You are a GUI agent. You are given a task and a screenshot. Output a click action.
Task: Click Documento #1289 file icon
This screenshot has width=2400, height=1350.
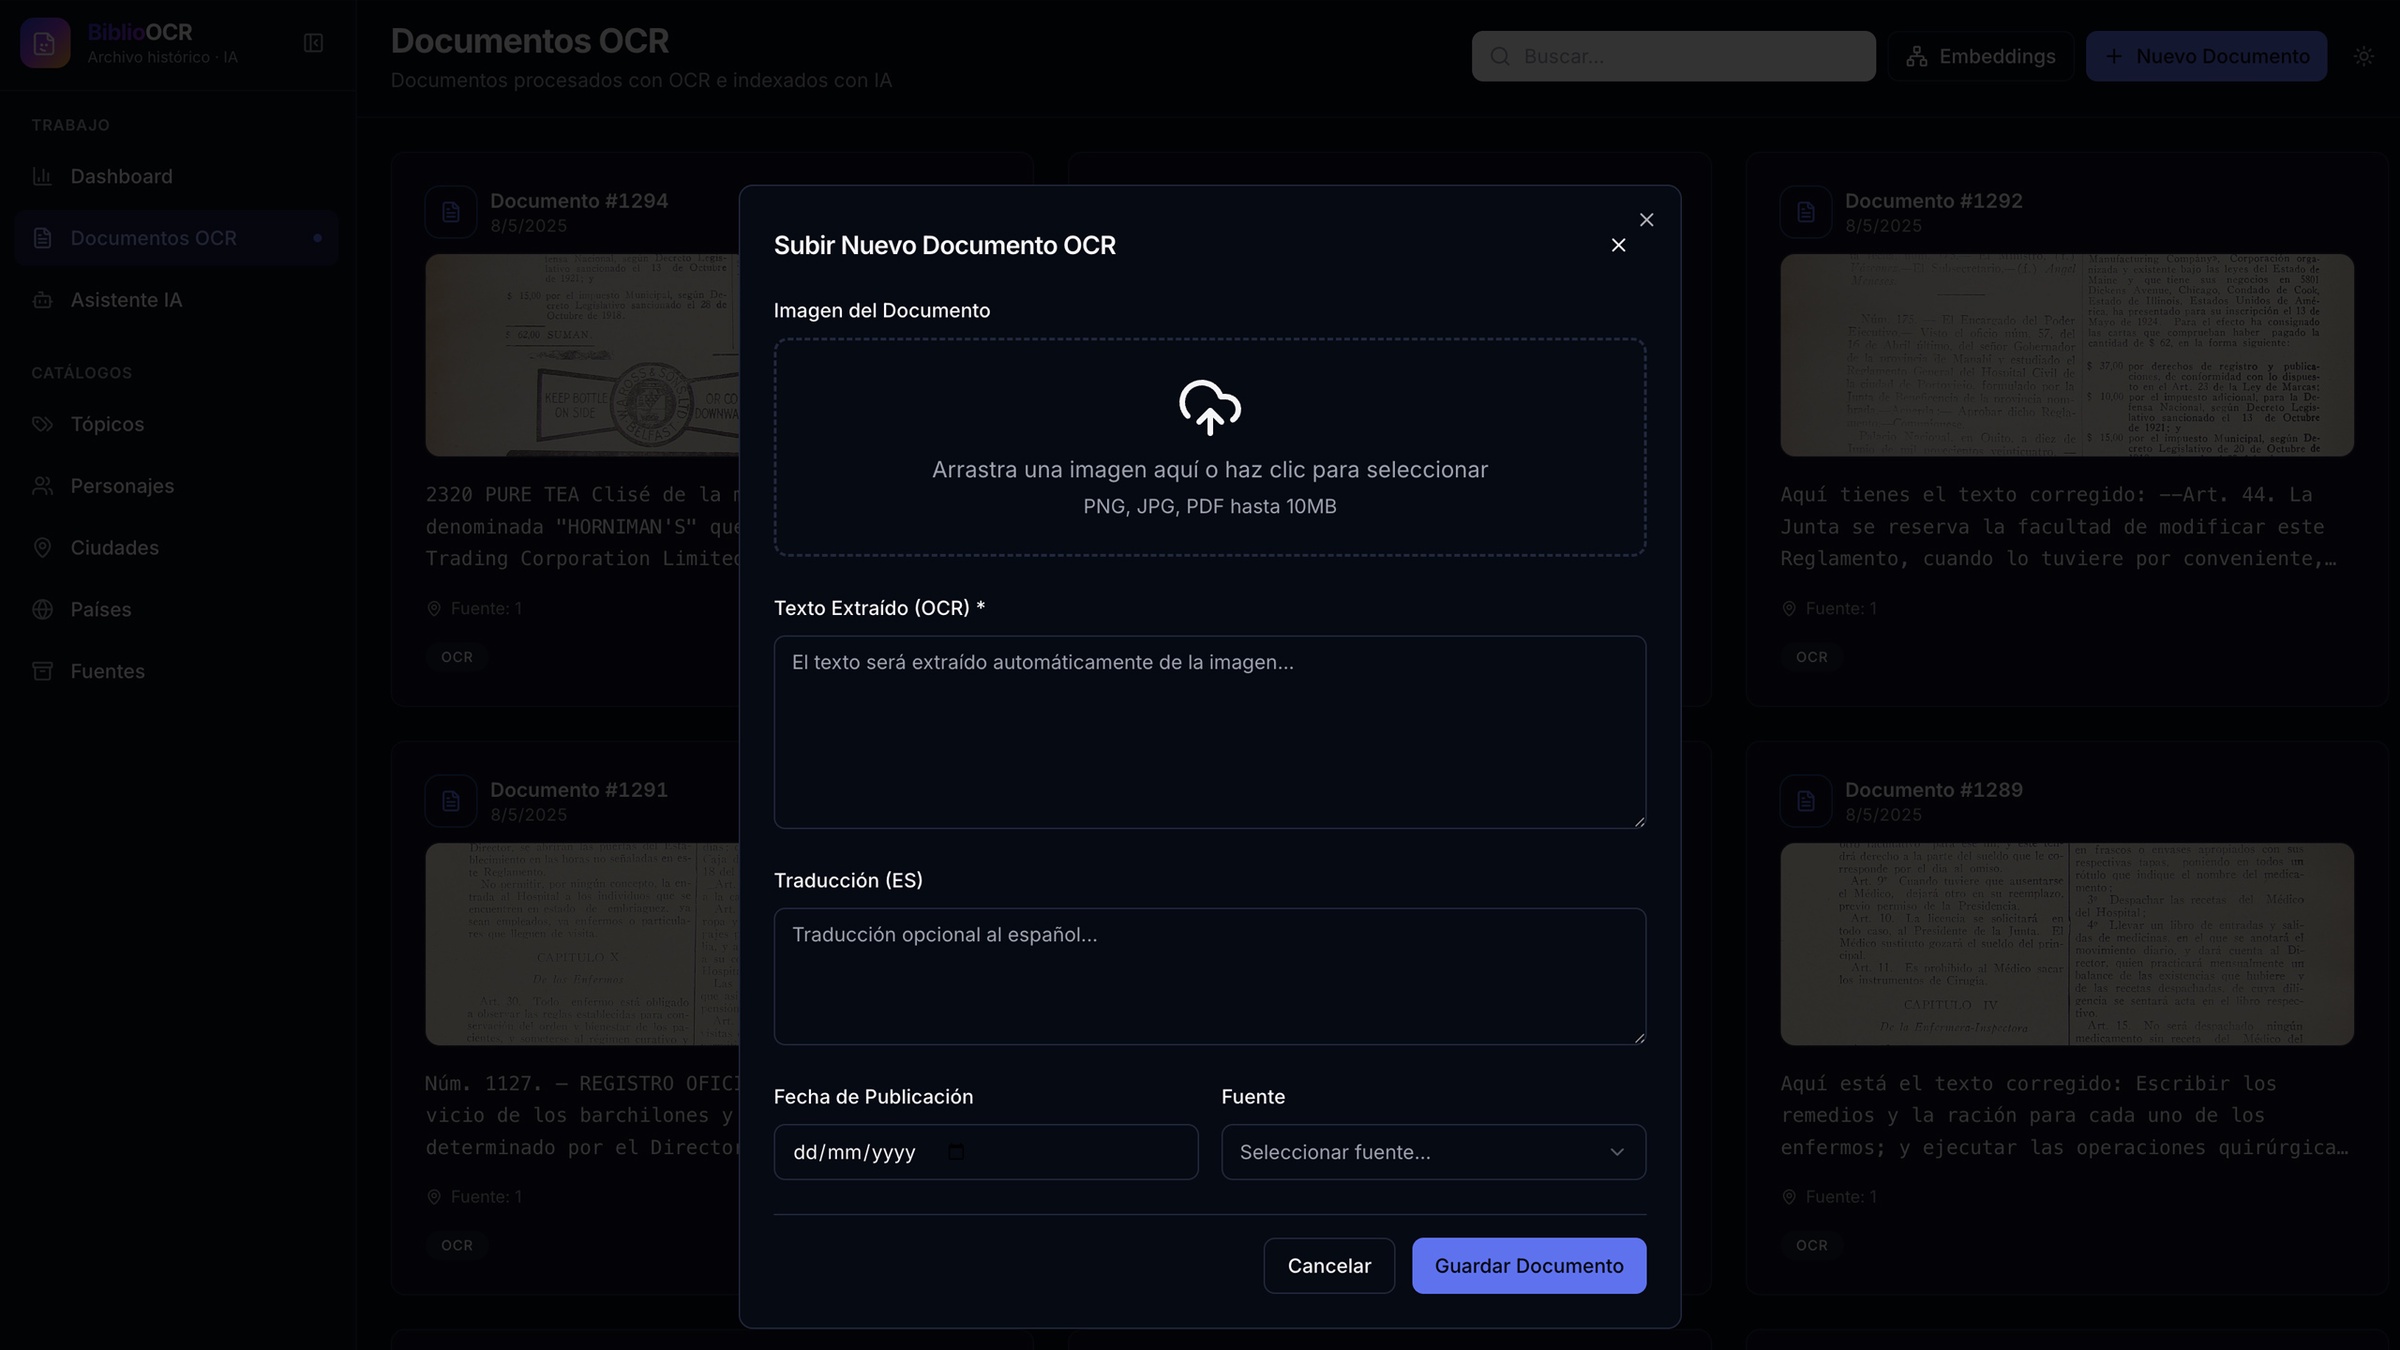click(1805, 801)
